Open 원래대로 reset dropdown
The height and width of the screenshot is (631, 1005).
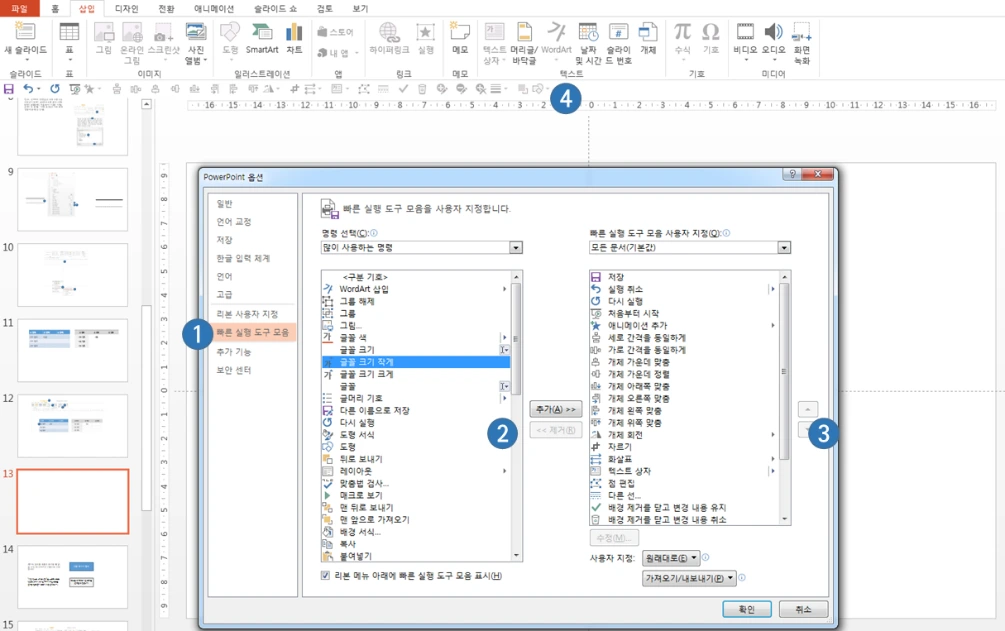pos(671,558)
